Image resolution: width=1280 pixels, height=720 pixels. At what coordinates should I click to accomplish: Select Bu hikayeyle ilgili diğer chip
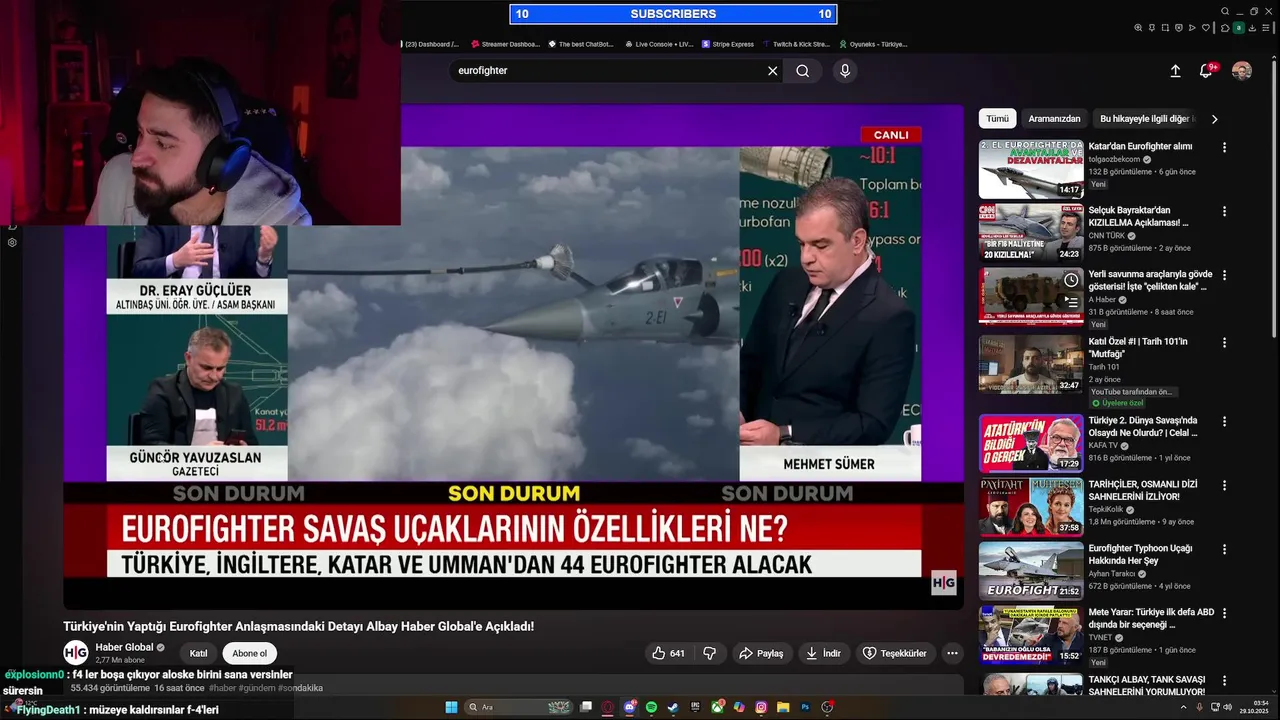(1145, 118)
